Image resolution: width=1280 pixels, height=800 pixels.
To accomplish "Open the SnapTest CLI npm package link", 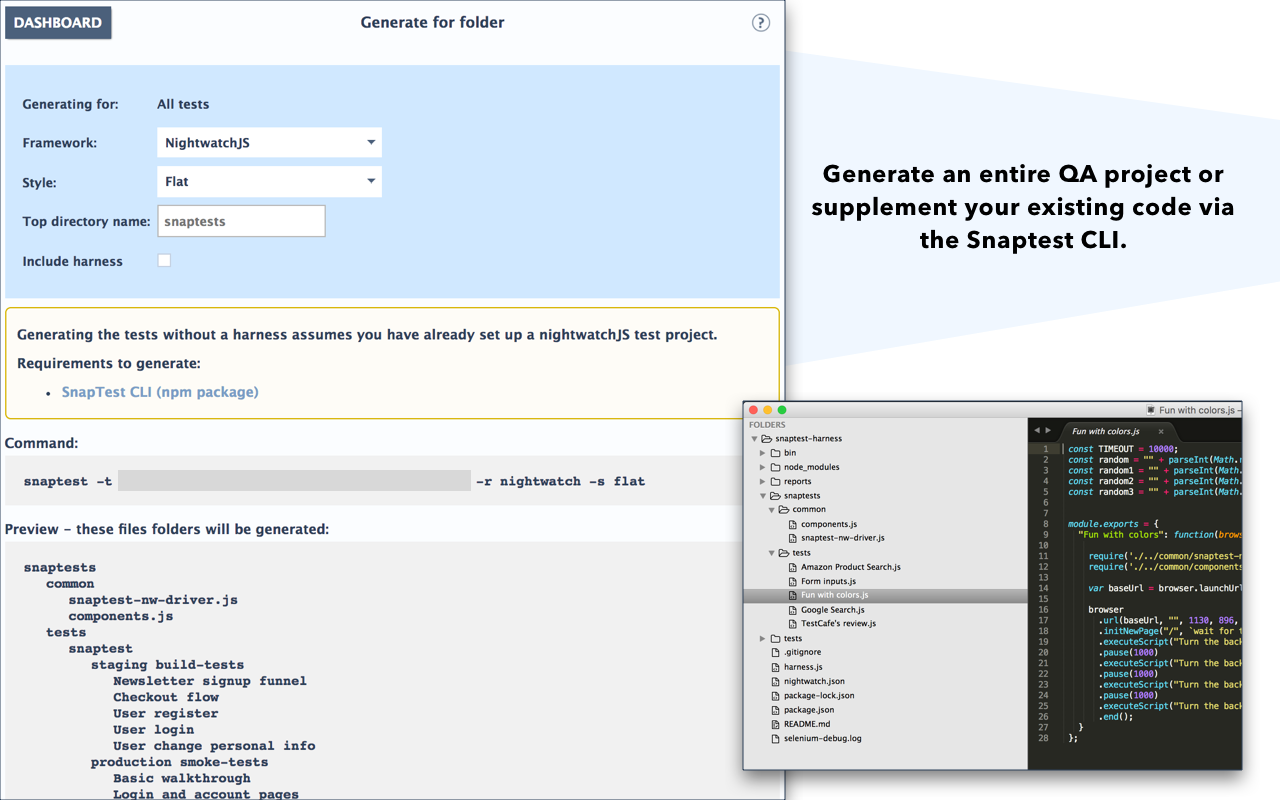I will [x=160, y=392].
